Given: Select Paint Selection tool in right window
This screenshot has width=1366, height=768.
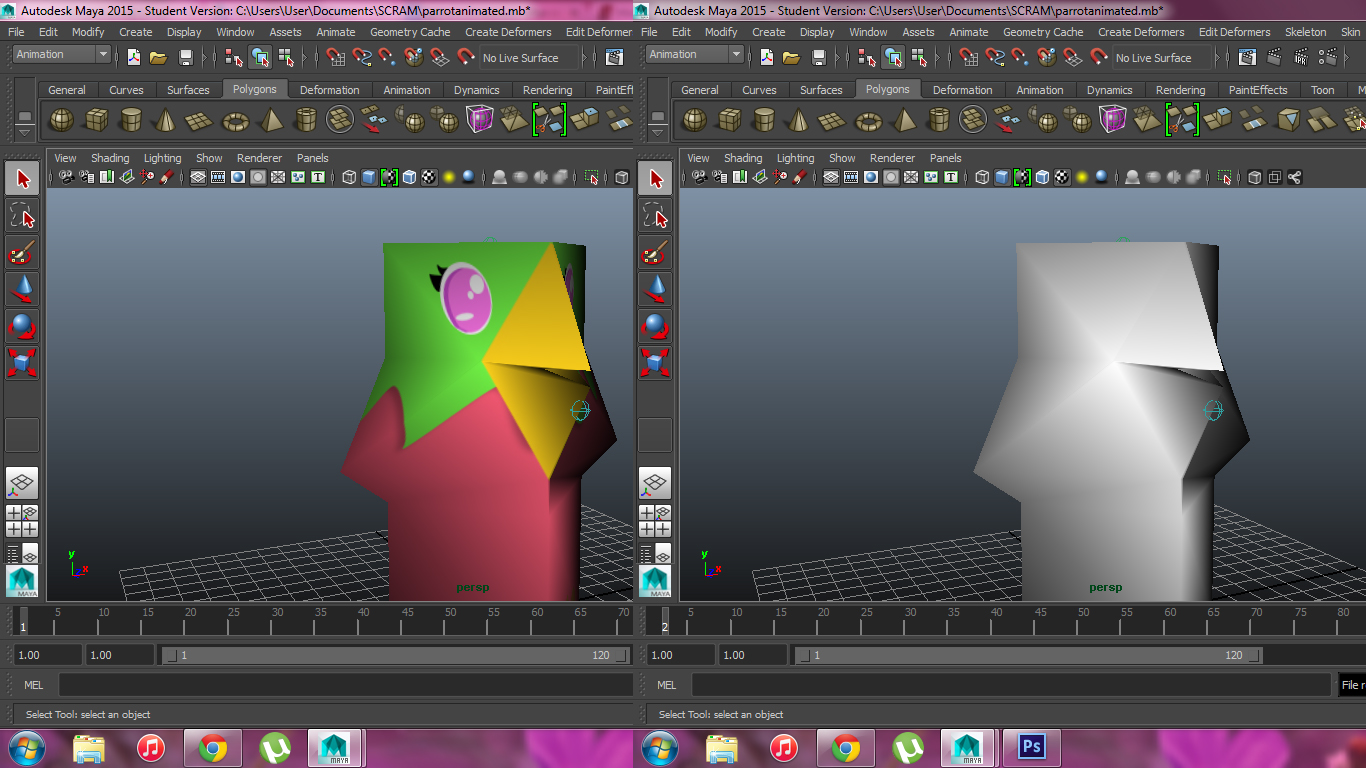Looking at the screenshot, I should (x=655, y=252).
